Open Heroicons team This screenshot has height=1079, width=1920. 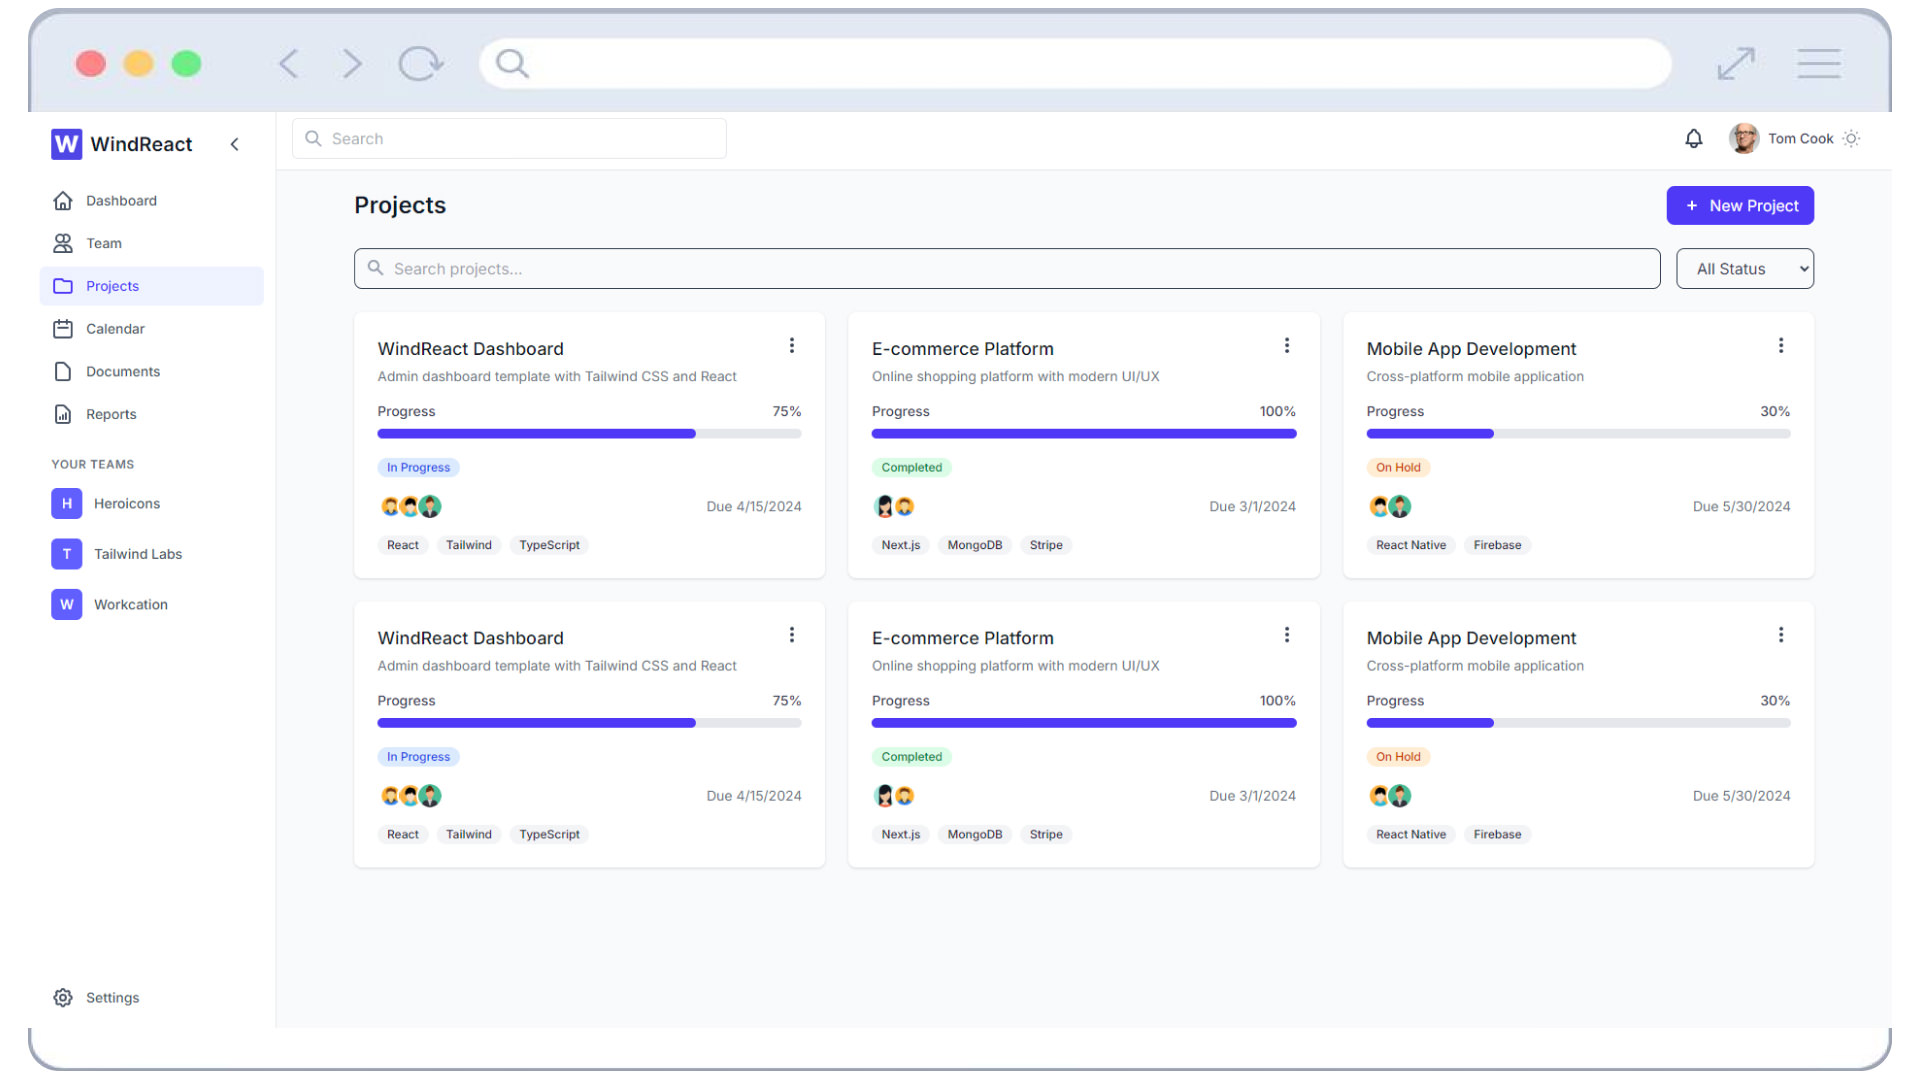[x=151, y=503]
